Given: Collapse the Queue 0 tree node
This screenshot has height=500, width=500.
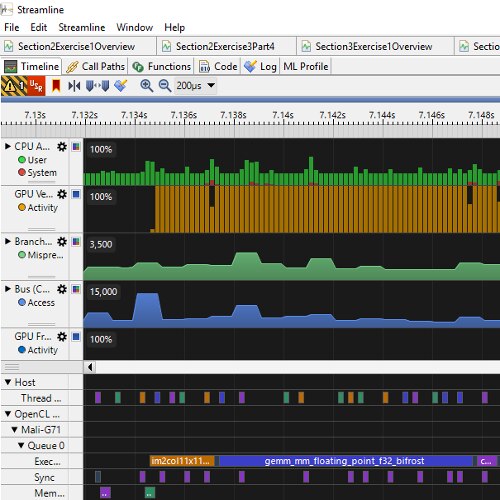Looking at the screenshot, I should click(21, 445).
